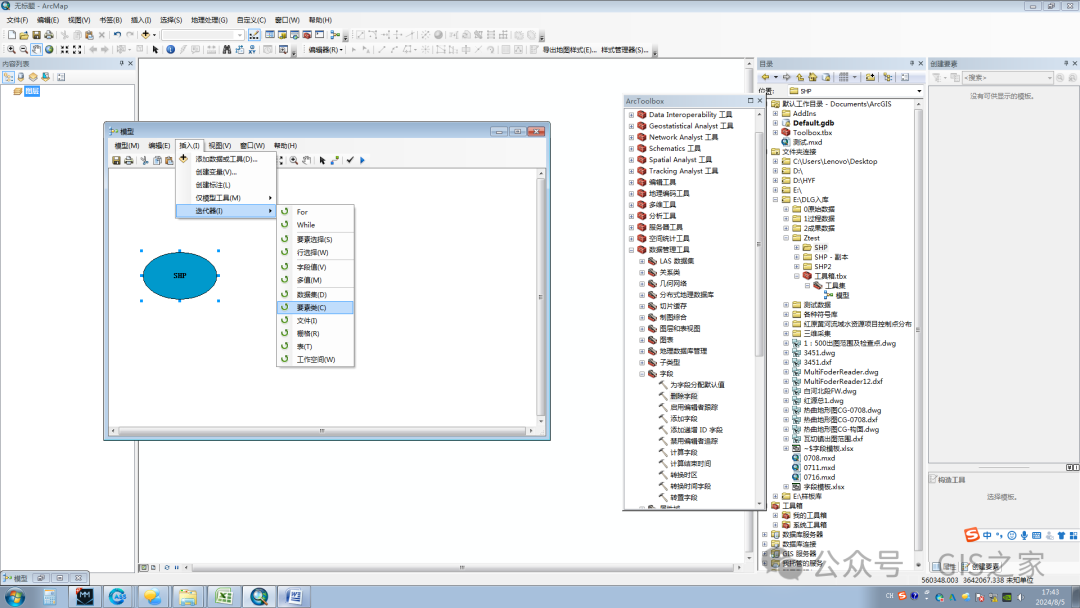
Task: Open the model window 视图(V) menu
Action: [x=220, y=146]
